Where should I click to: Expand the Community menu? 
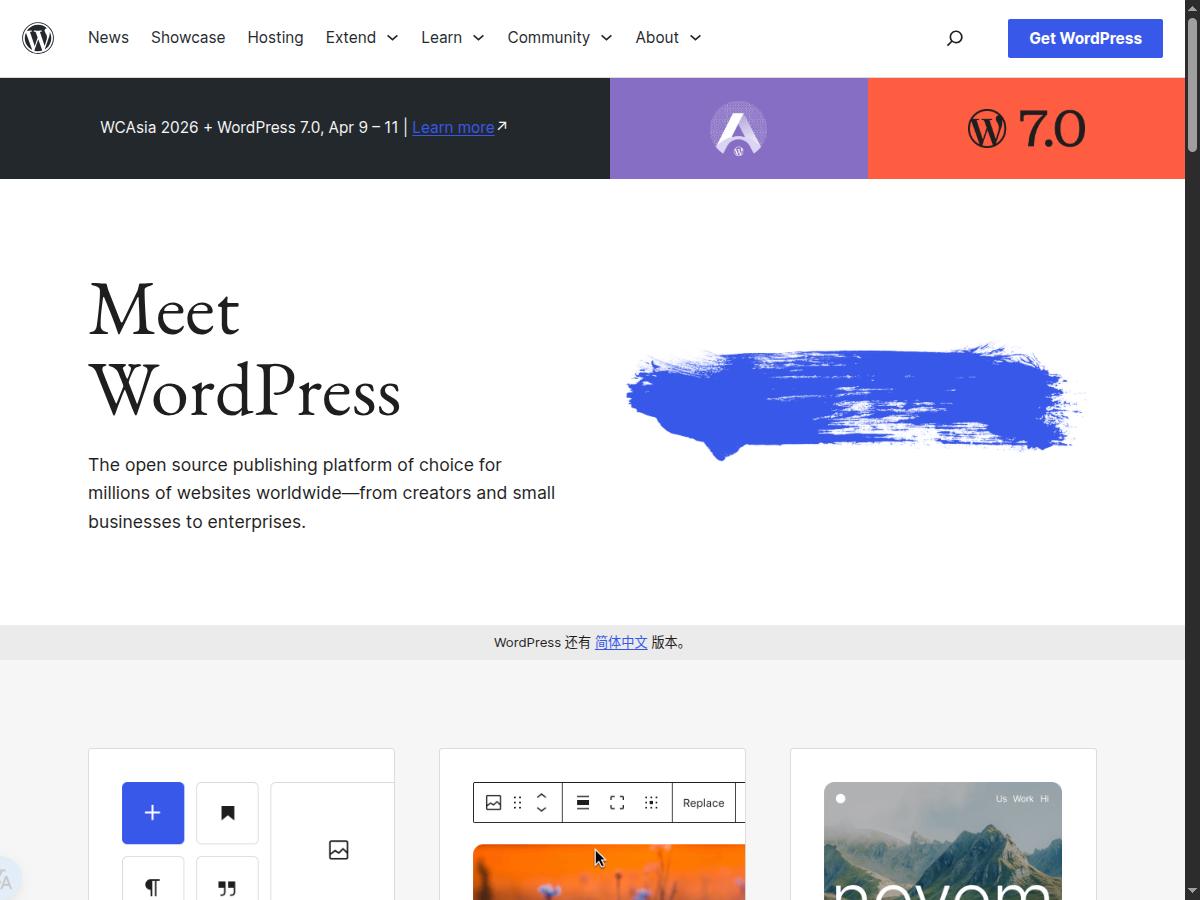click(x=558, y=37)
